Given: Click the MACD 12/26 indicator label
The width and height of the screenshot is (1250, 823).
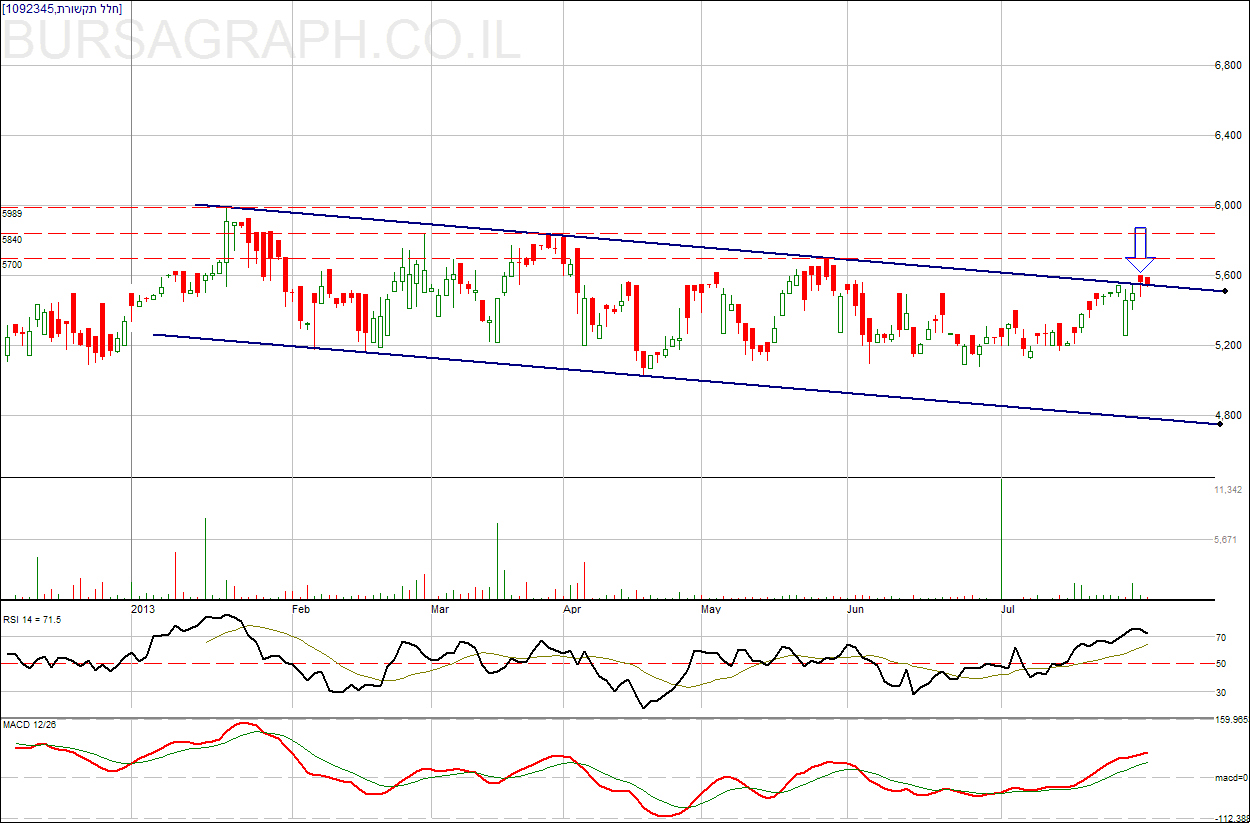Looking at the screenshot, I should tap(29, 724).
